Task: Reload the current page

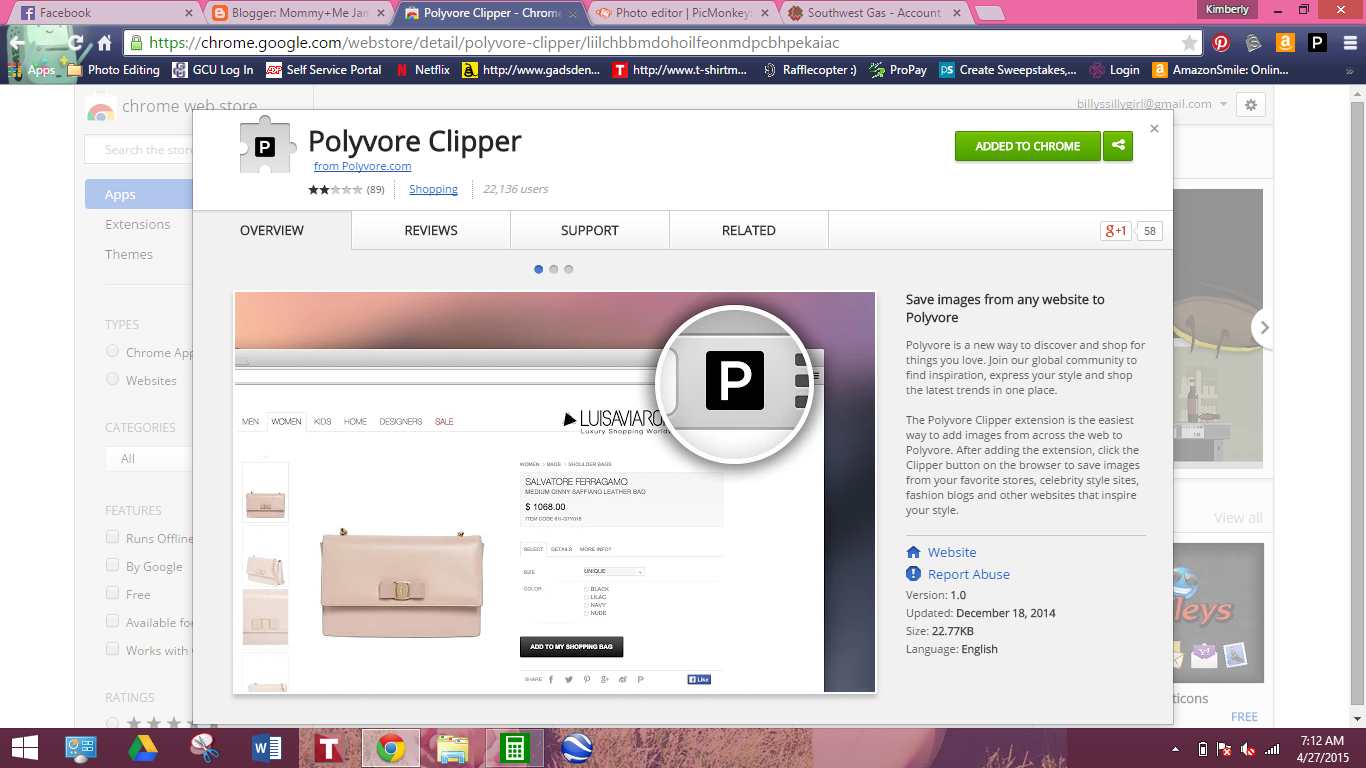Action: tap(75, 43)
